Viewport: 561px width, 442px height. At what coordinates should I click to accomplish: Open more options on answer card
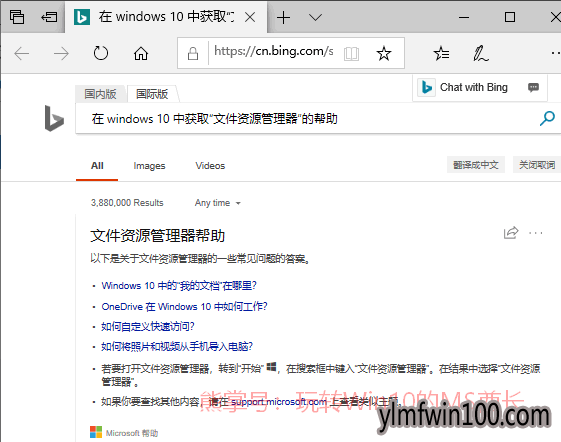point(536,233)
